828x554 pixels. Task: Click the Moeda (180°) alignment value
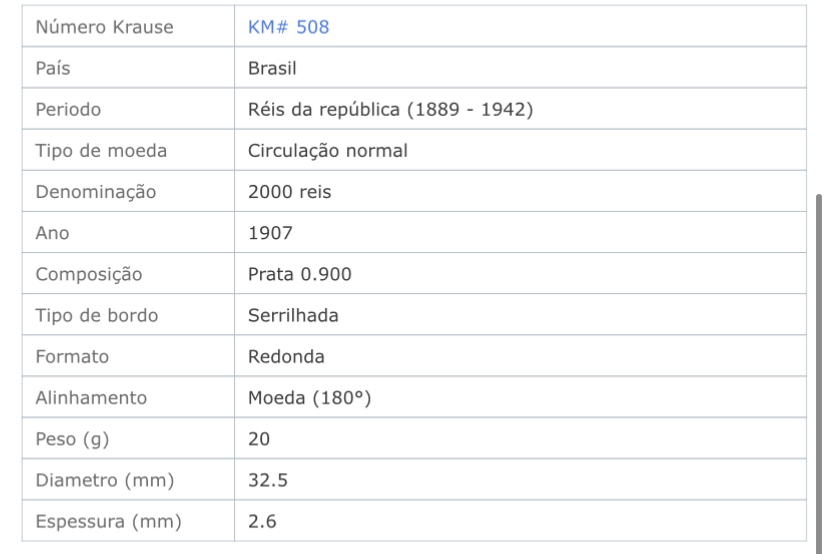pos(309,398)
